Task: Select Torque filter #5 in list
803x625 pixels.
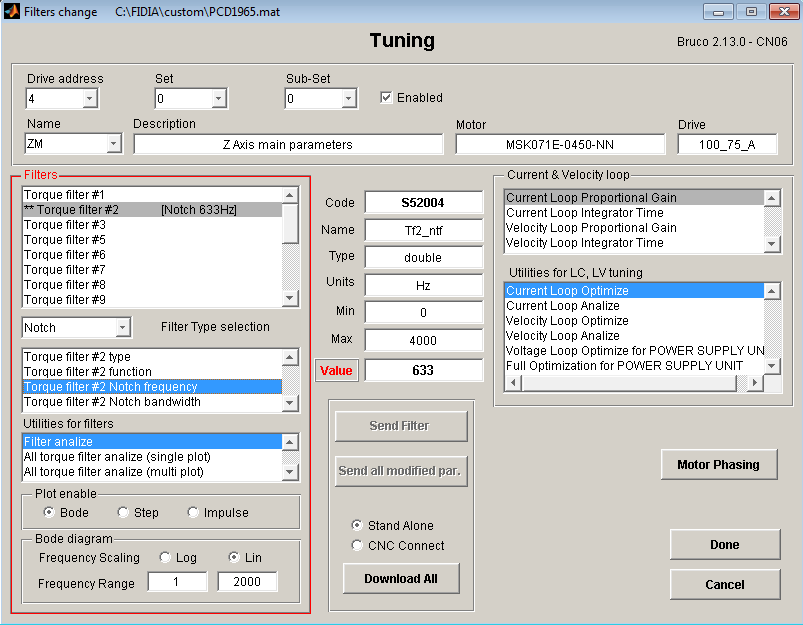Action: pos(65,240)
